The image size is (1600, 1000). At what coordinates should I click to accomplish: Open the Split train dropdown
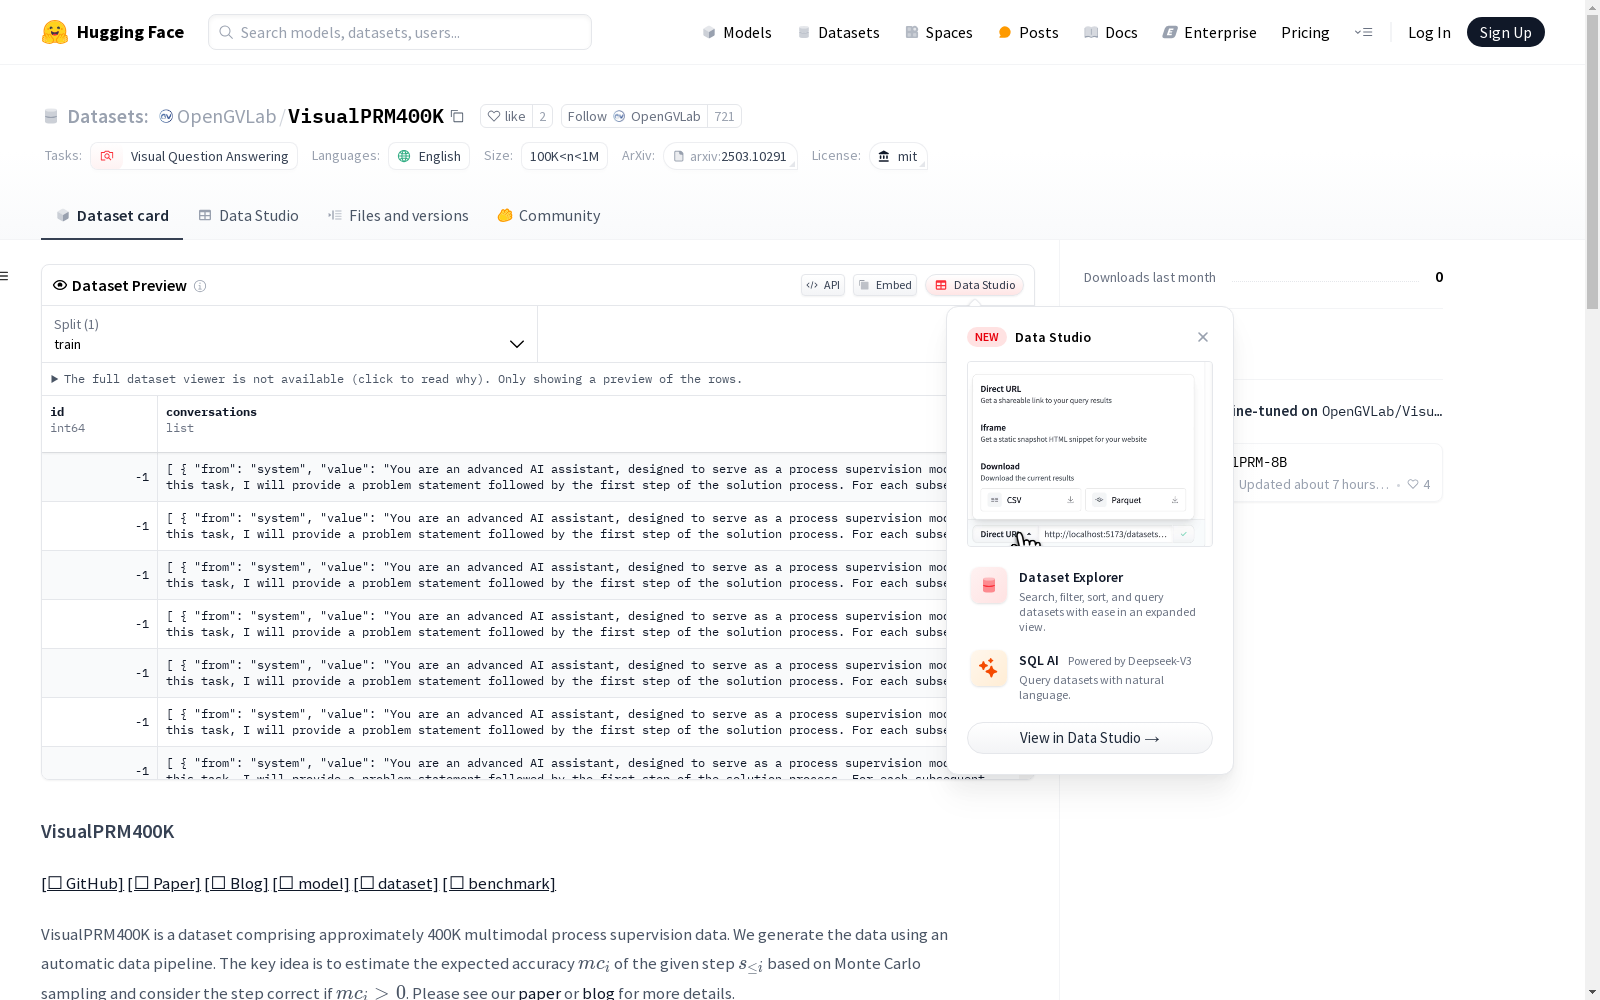tap(289, 334)
